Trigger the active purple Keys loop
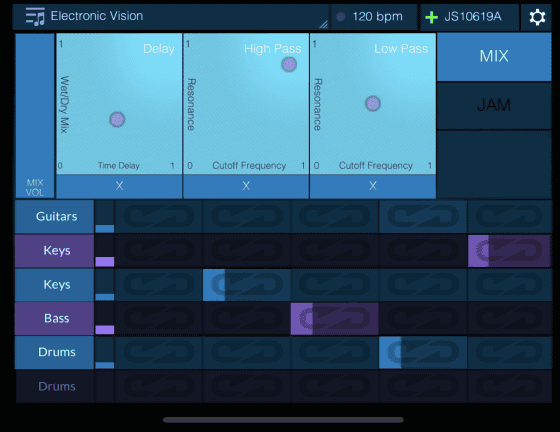 (509, 251)
